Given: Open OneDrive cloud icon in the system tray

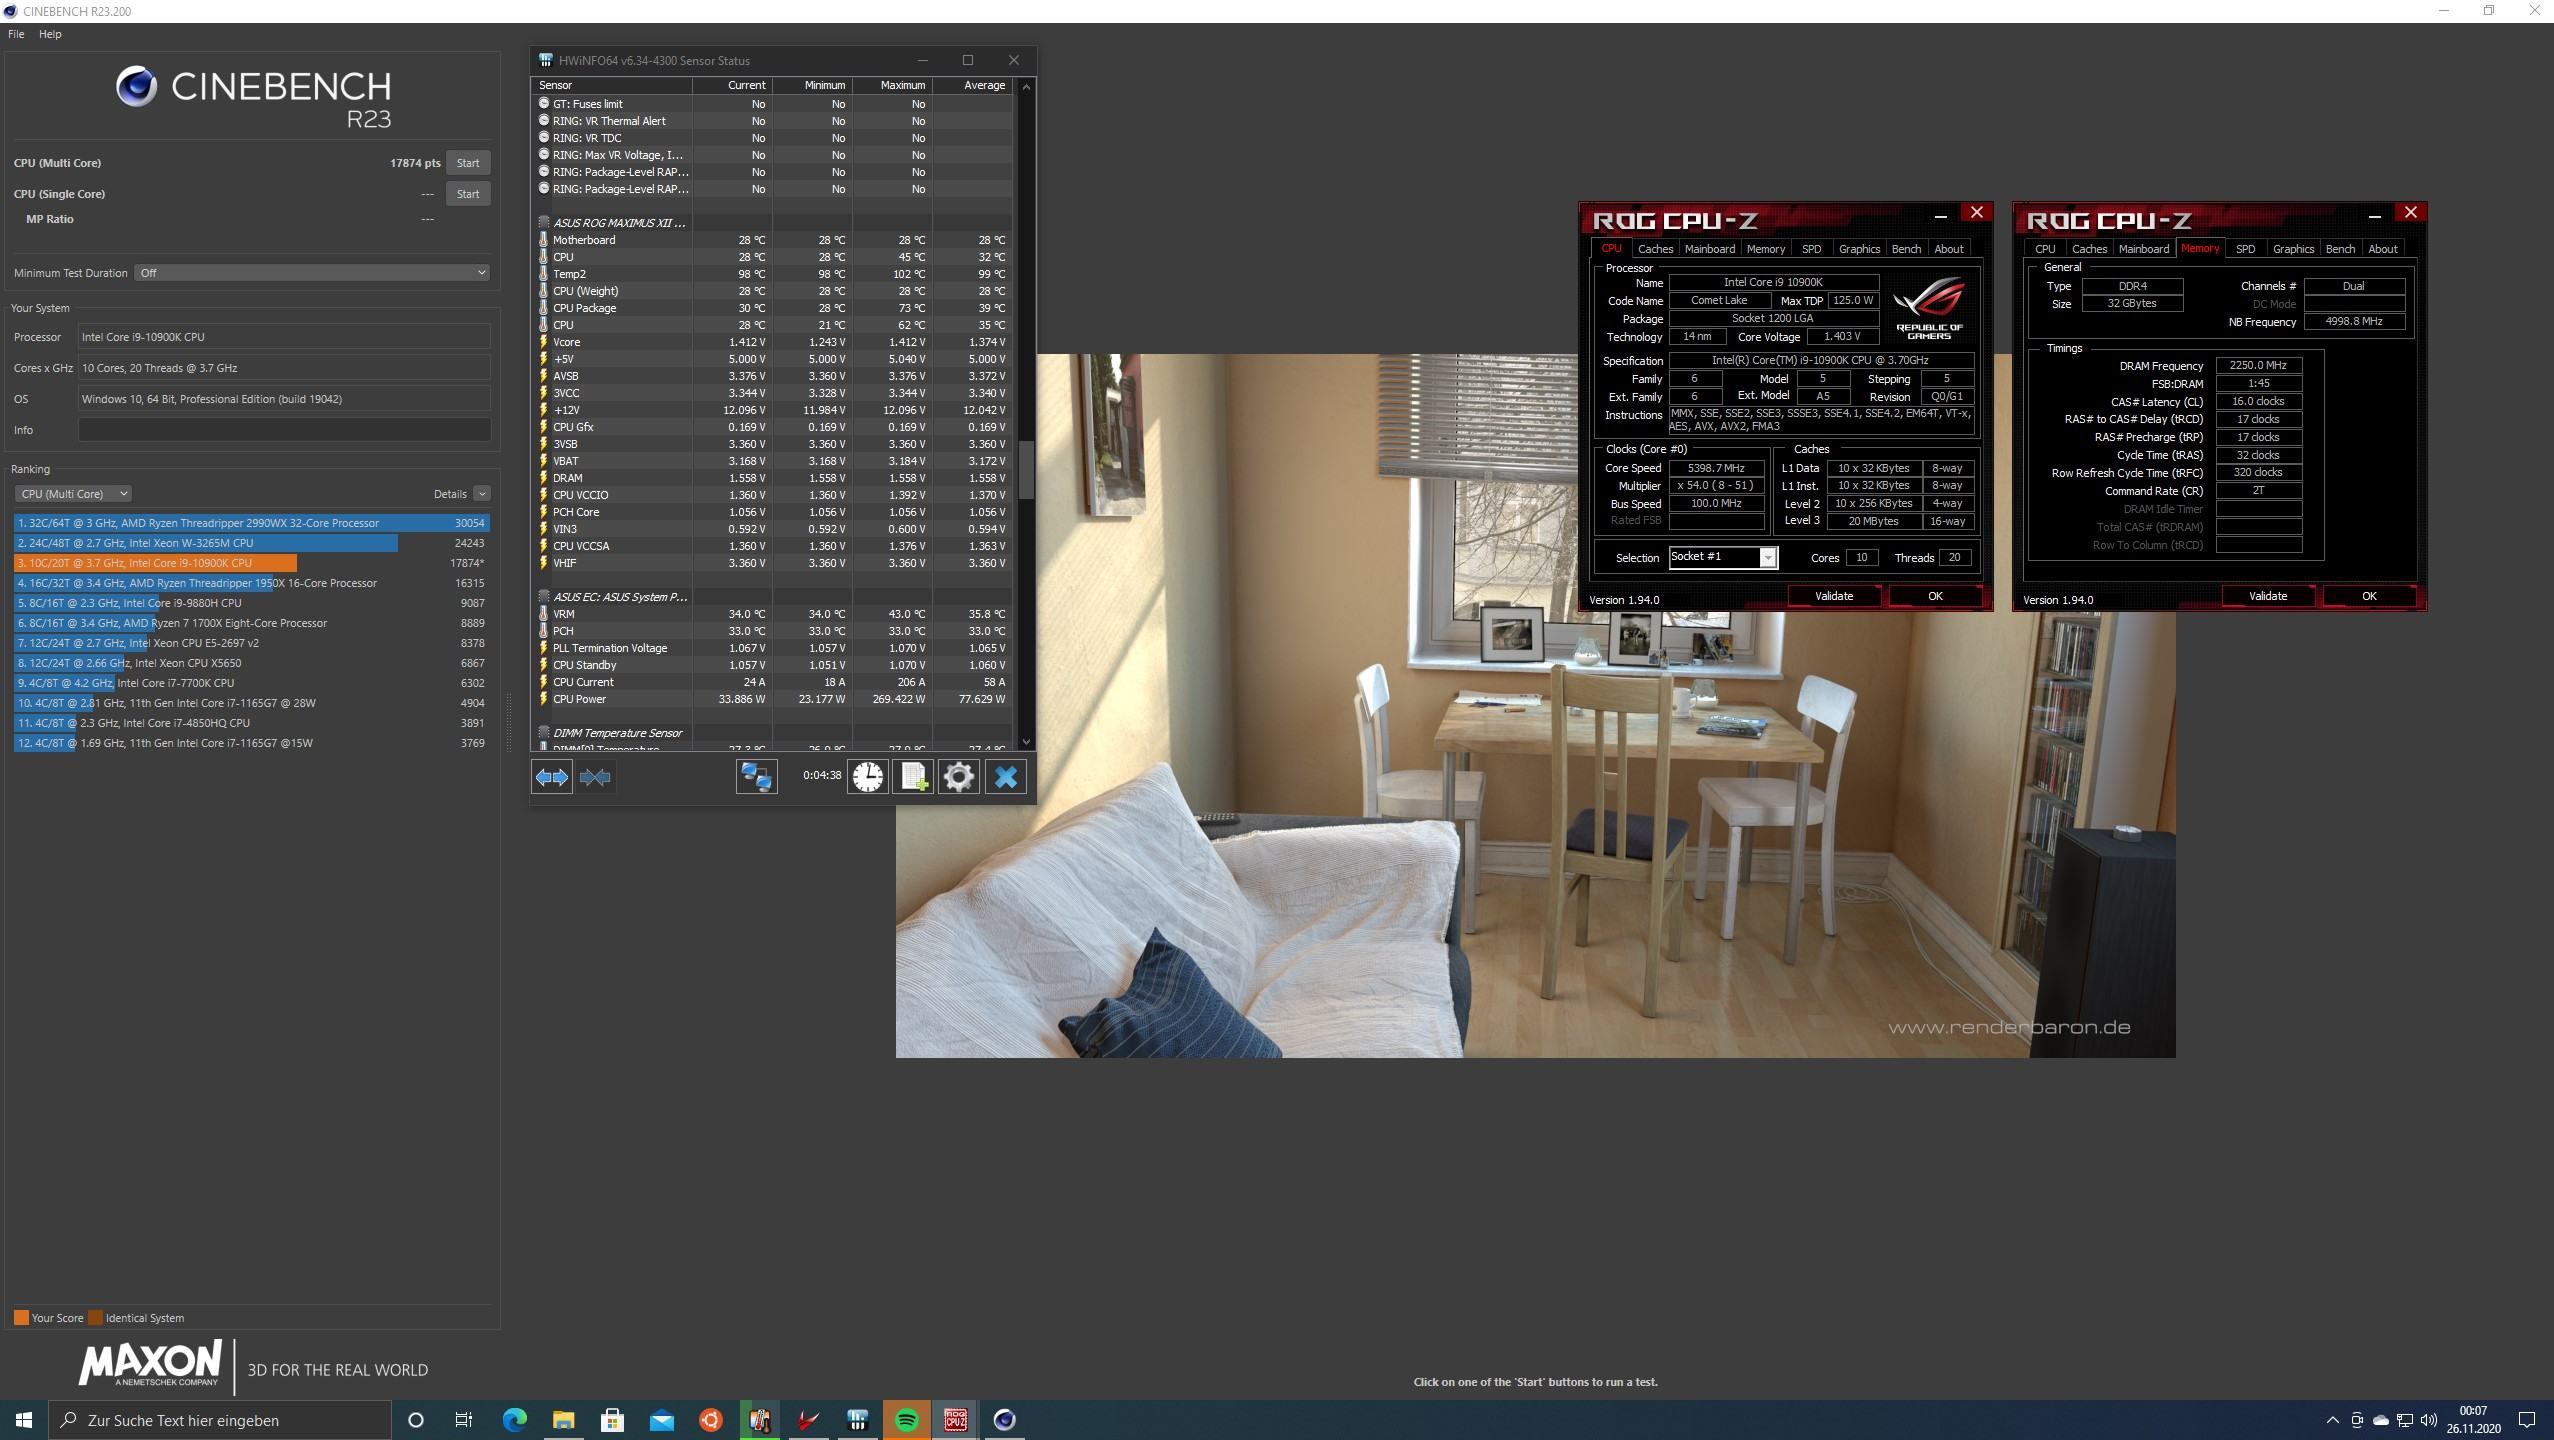Looking at the screenshot, I should (x=2380, y=1420).
